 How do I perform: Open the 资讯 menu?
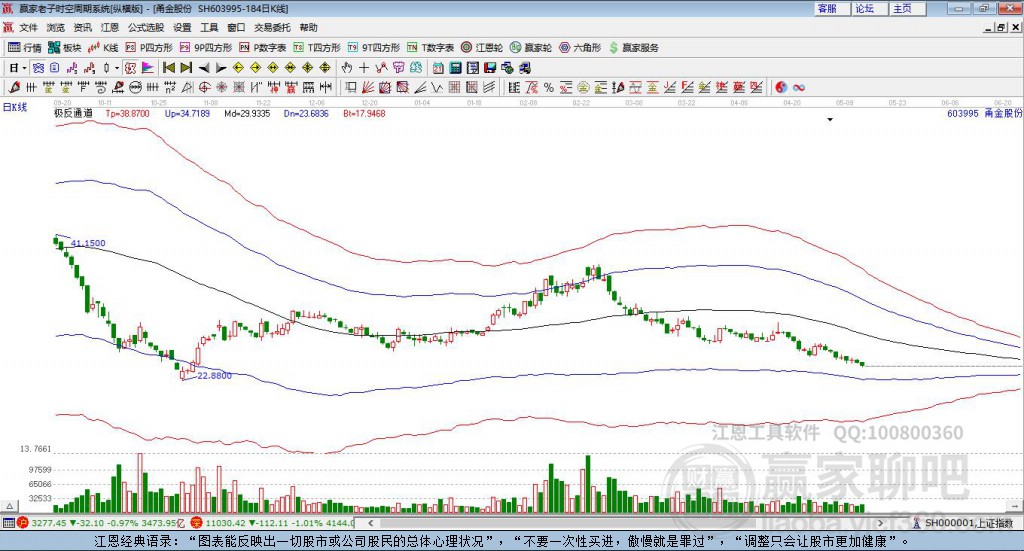[x=82, y=27]
